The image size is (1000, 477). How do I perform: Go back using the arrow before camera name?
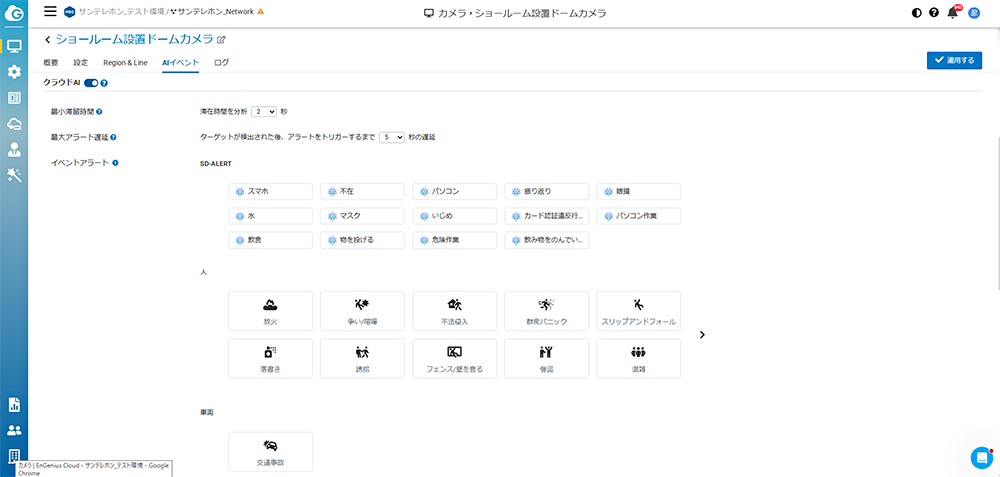[x=48, y=40]
